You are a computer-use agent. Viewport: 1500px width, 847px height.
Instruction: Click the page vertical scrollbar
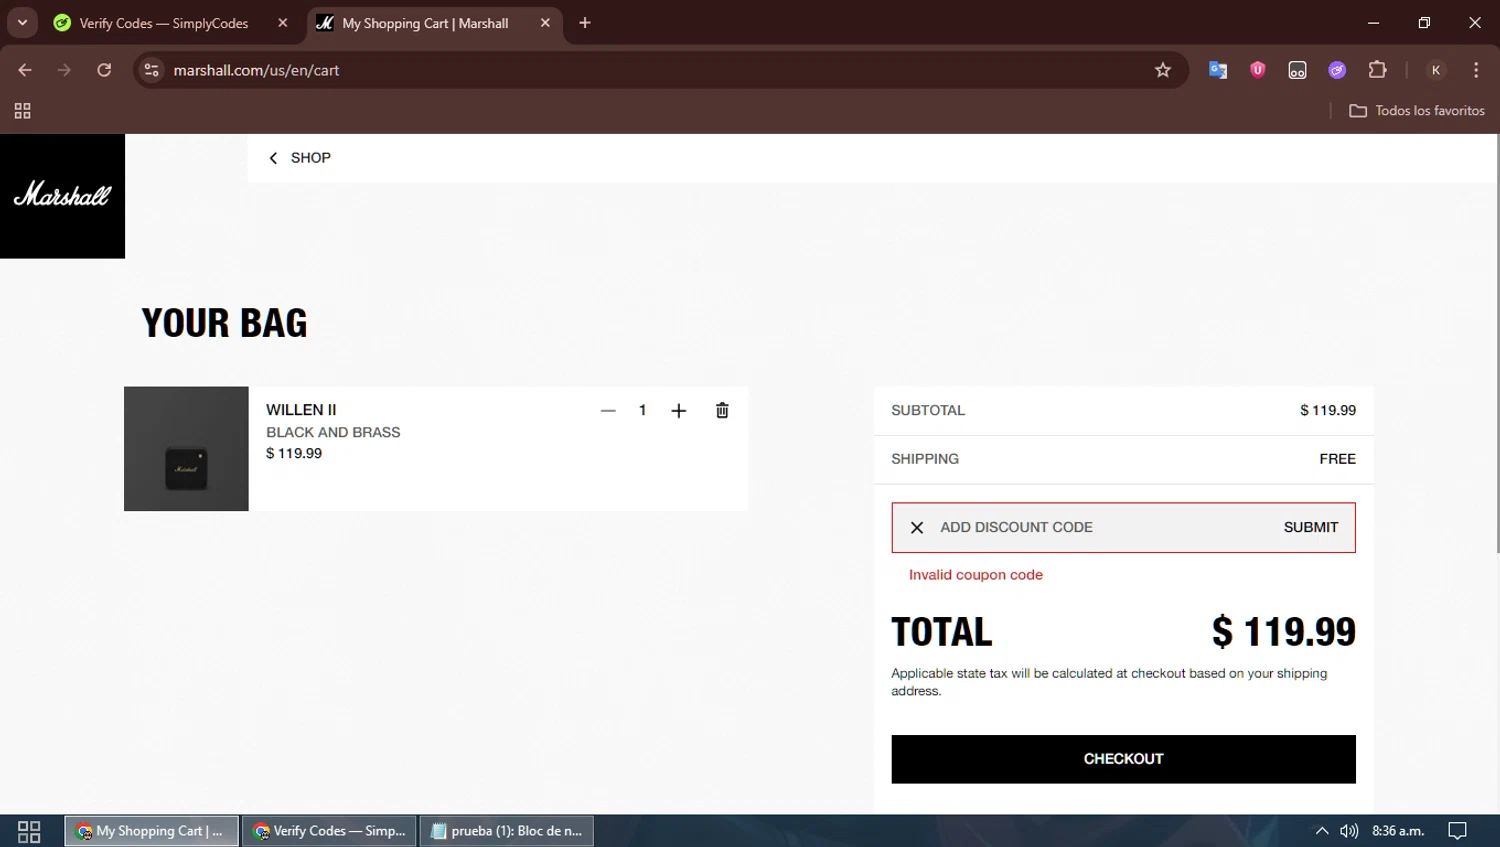[1496, 344]
